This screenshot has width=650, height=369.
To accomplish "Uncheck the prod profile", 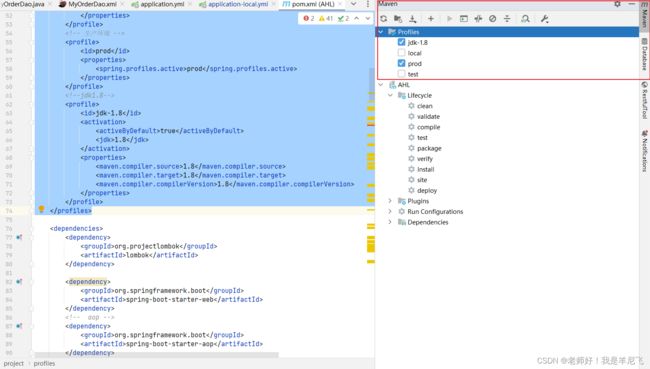I will tap(401, 63).
